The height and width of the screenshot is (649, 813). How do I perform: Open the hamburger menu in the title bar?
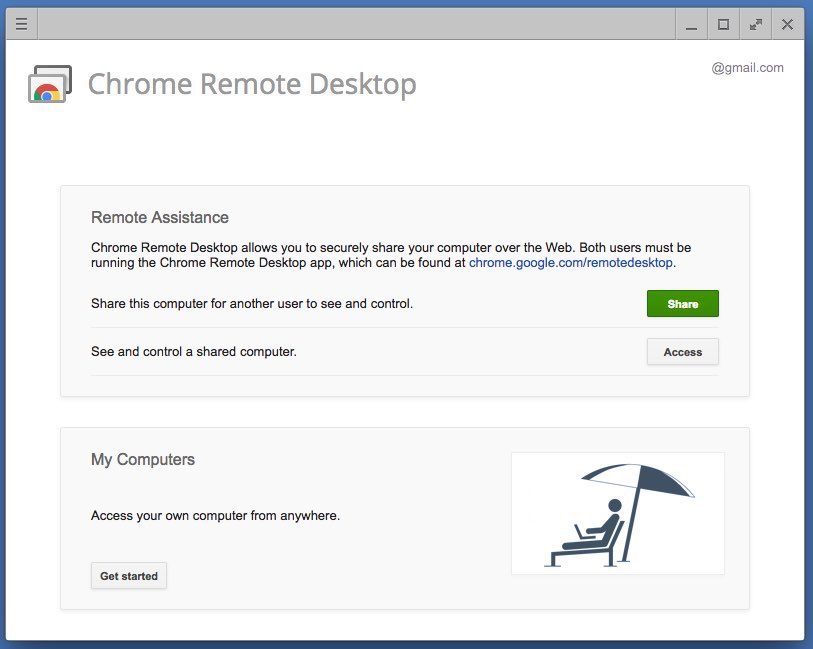[21, 24]
